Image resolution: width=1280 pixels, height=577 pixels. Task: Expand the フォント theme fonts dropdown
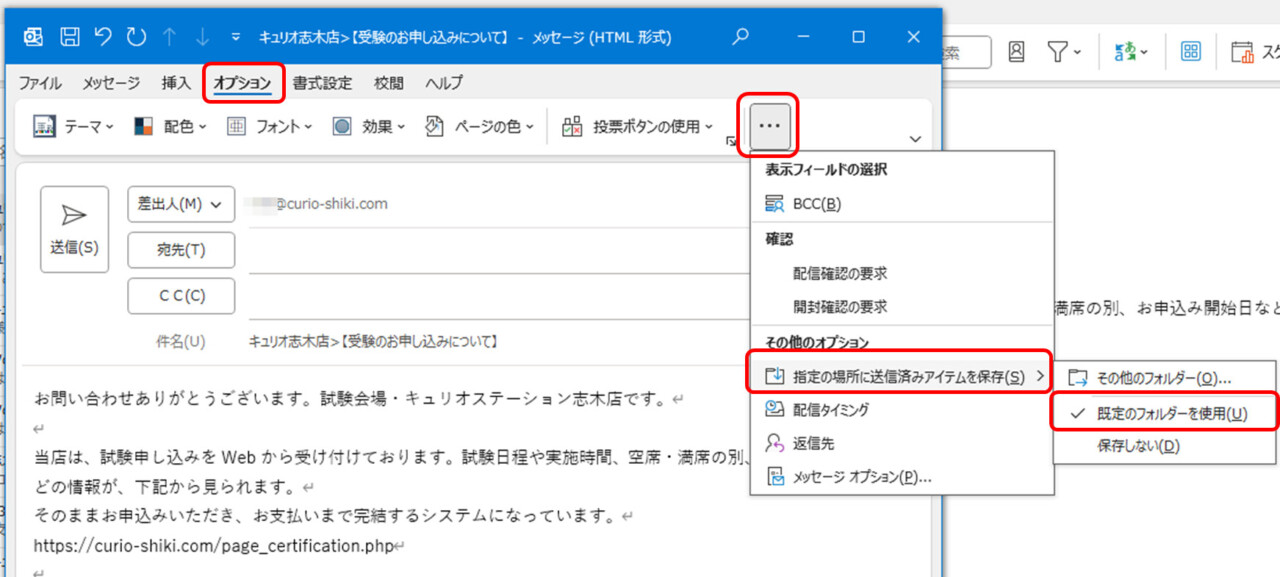tap(269, 127)
